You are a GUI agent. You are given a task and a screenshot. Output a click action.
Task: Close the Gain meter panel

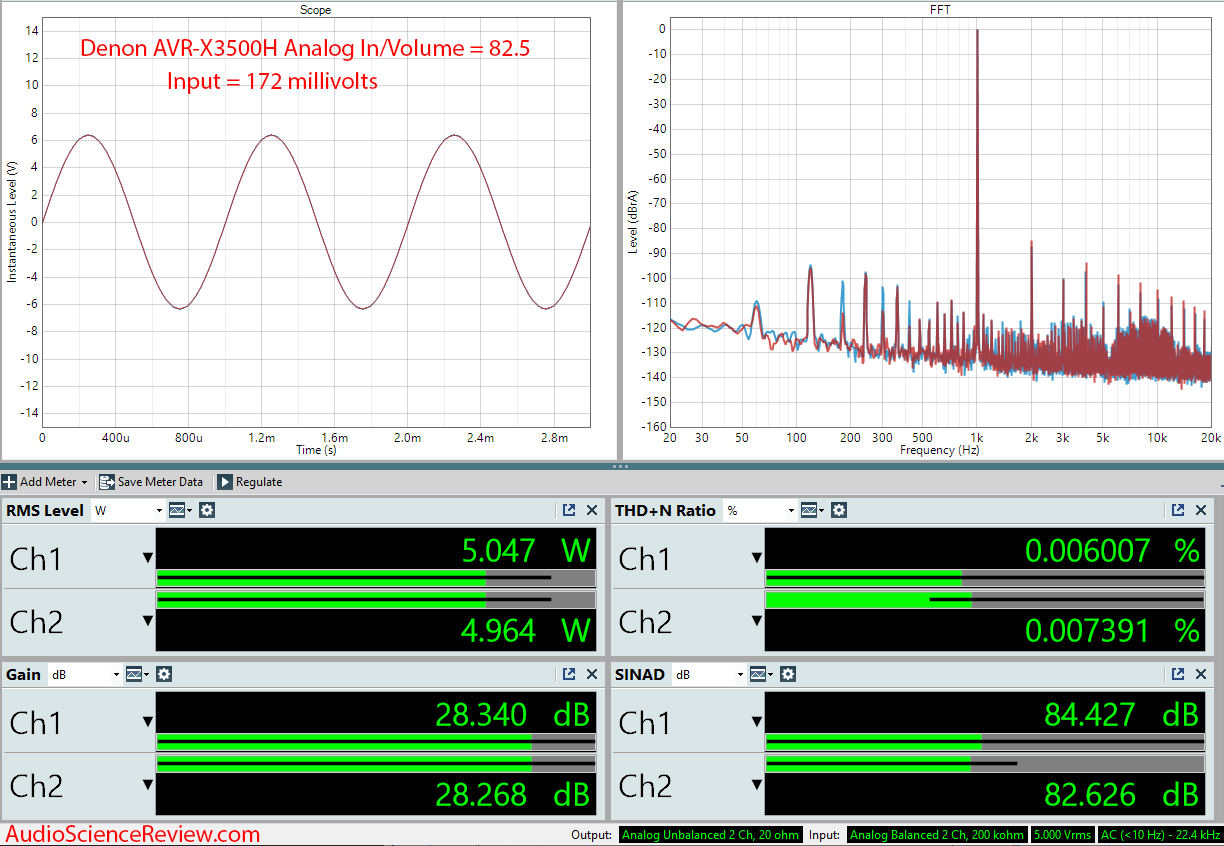pos(592,674)
